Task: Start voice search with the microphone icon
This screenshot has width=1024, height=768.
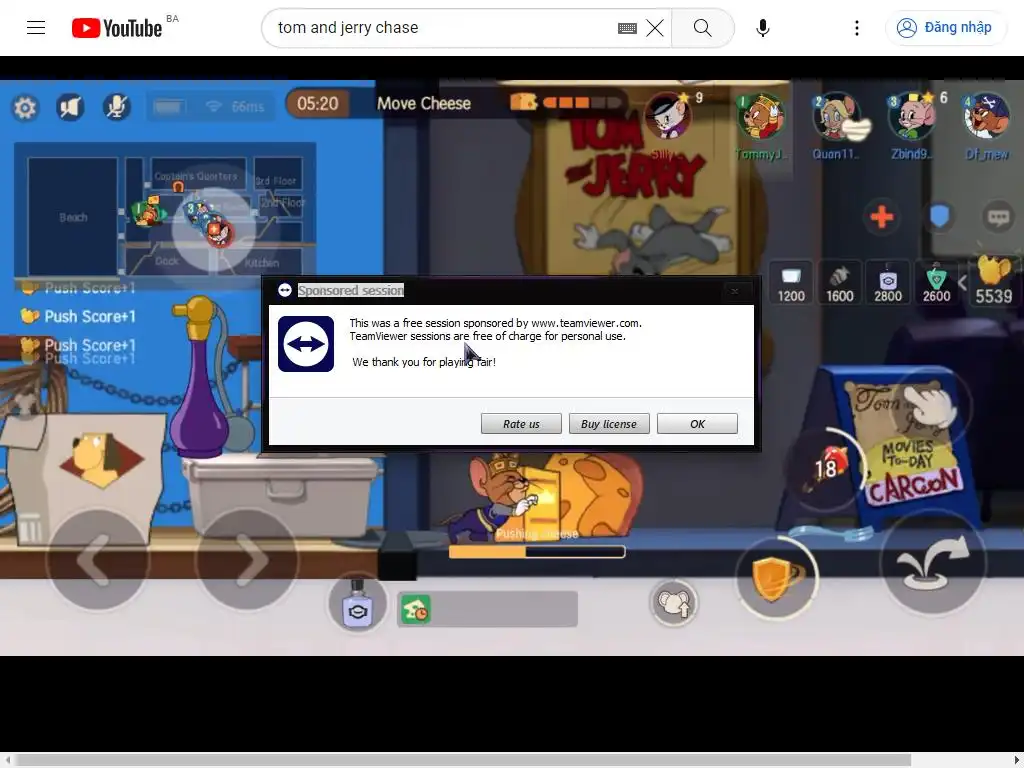Action: pos(762,28)
